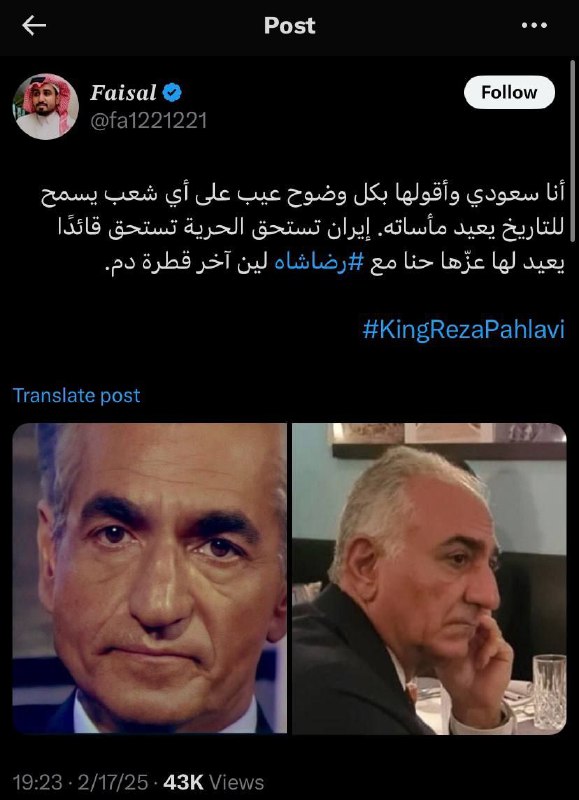The width and height of the screenshot is (579, 800).
Task: Tap the text line ending قطرة دم
Action: 334,262
